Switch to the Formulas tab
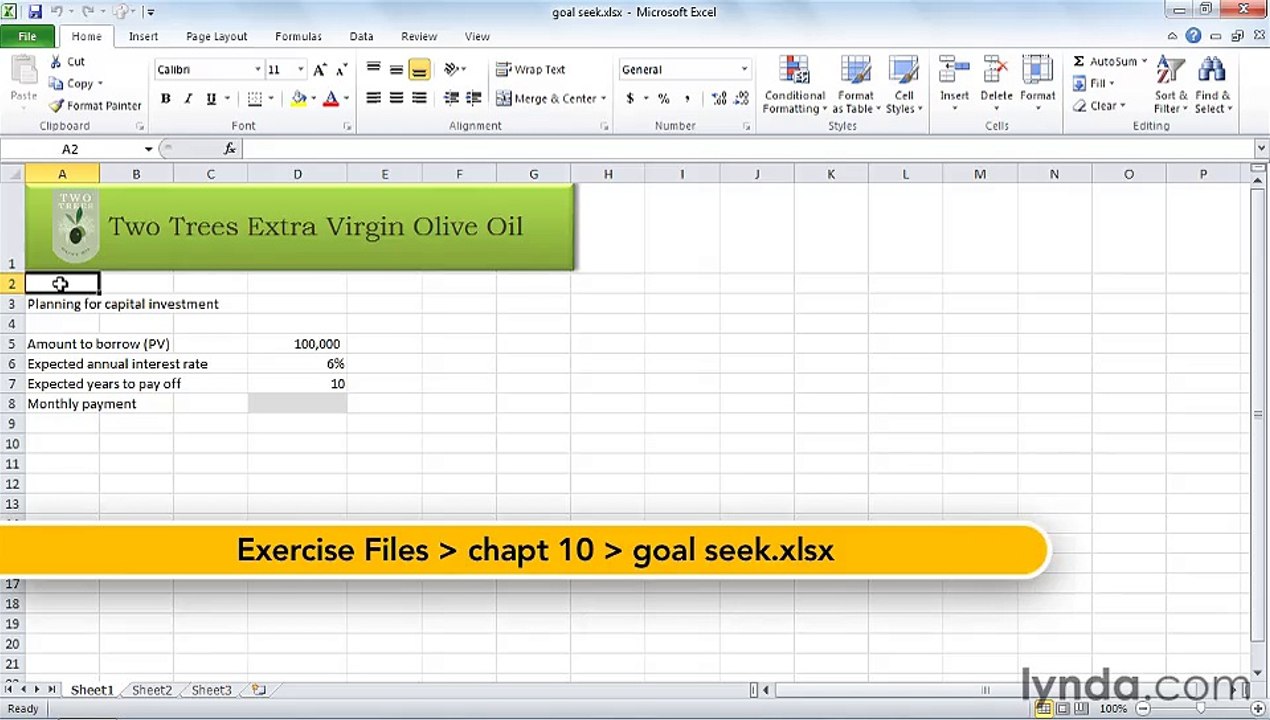The width and height of the screenshot is (1270, 720). (x=298, y=36)
